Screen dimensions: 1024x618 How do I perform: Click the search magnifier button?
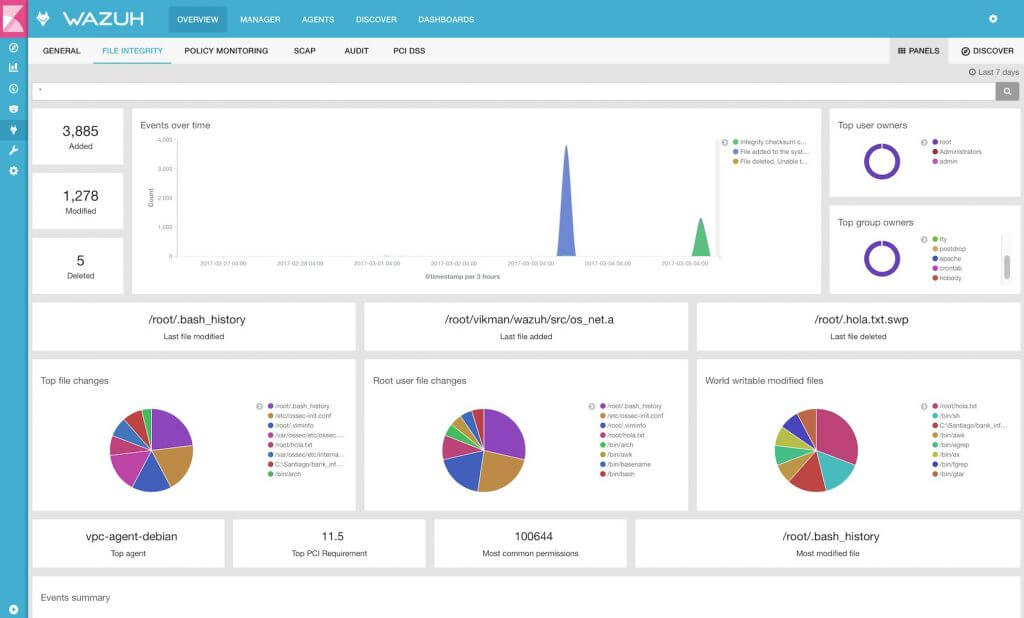click(1007, 91)
